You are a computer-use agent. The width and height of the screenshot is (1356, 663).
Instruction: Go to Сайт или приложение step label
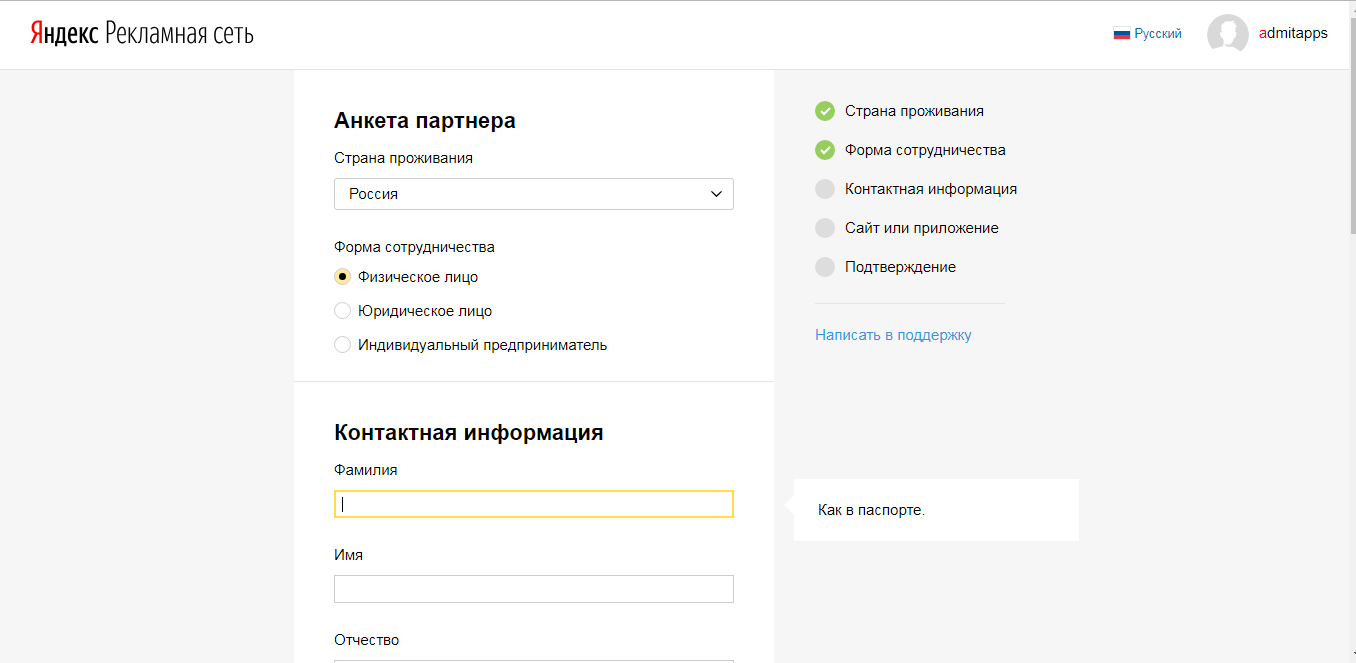click(921, 228)
